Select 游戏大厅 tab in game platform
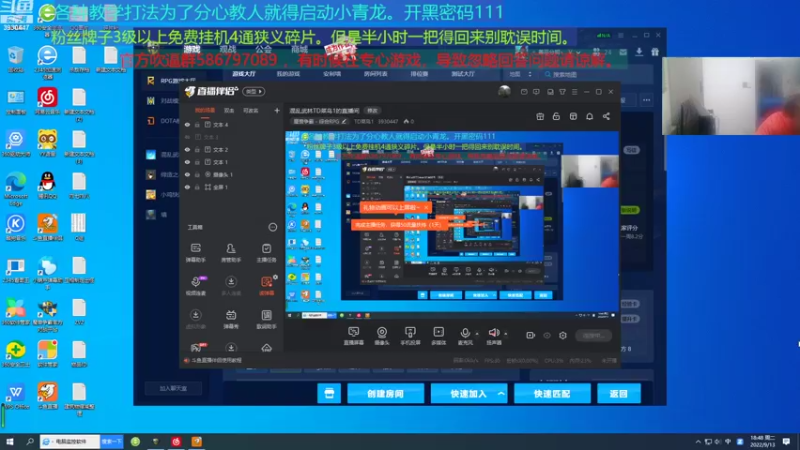The width and height of the screenshot is (800, 450). tap(244, 74)
